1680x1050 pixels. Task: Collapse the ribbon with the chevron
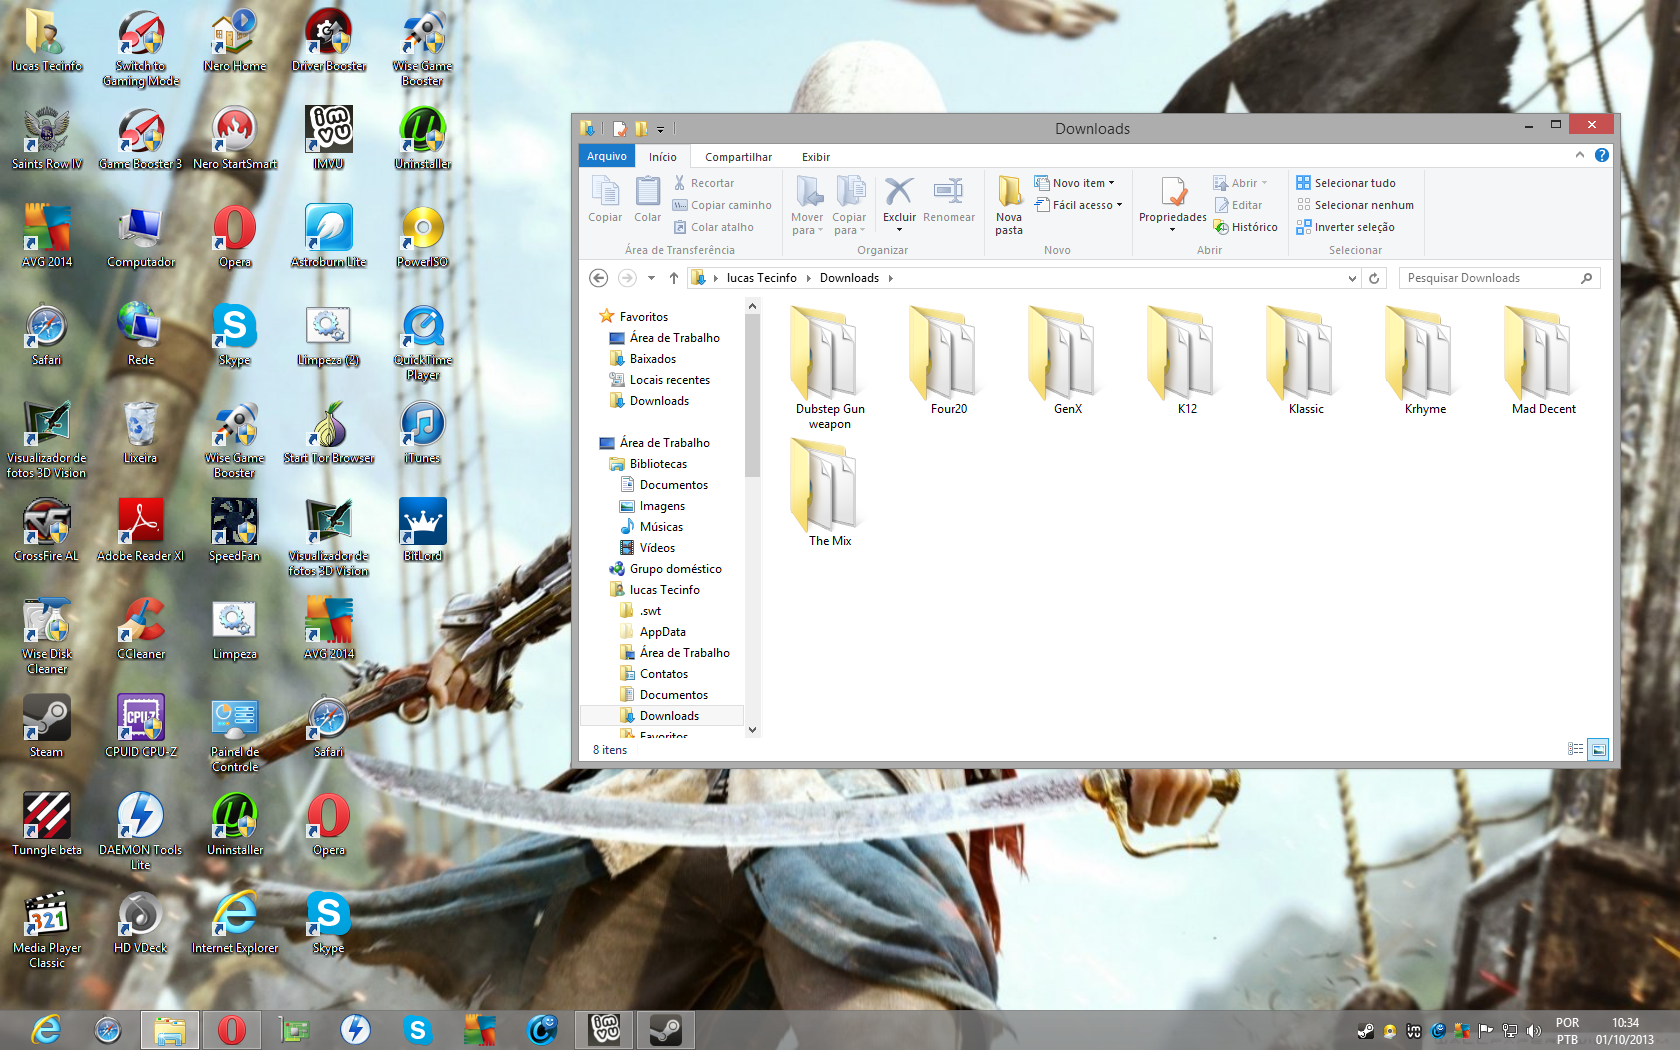click(1580, 155)
